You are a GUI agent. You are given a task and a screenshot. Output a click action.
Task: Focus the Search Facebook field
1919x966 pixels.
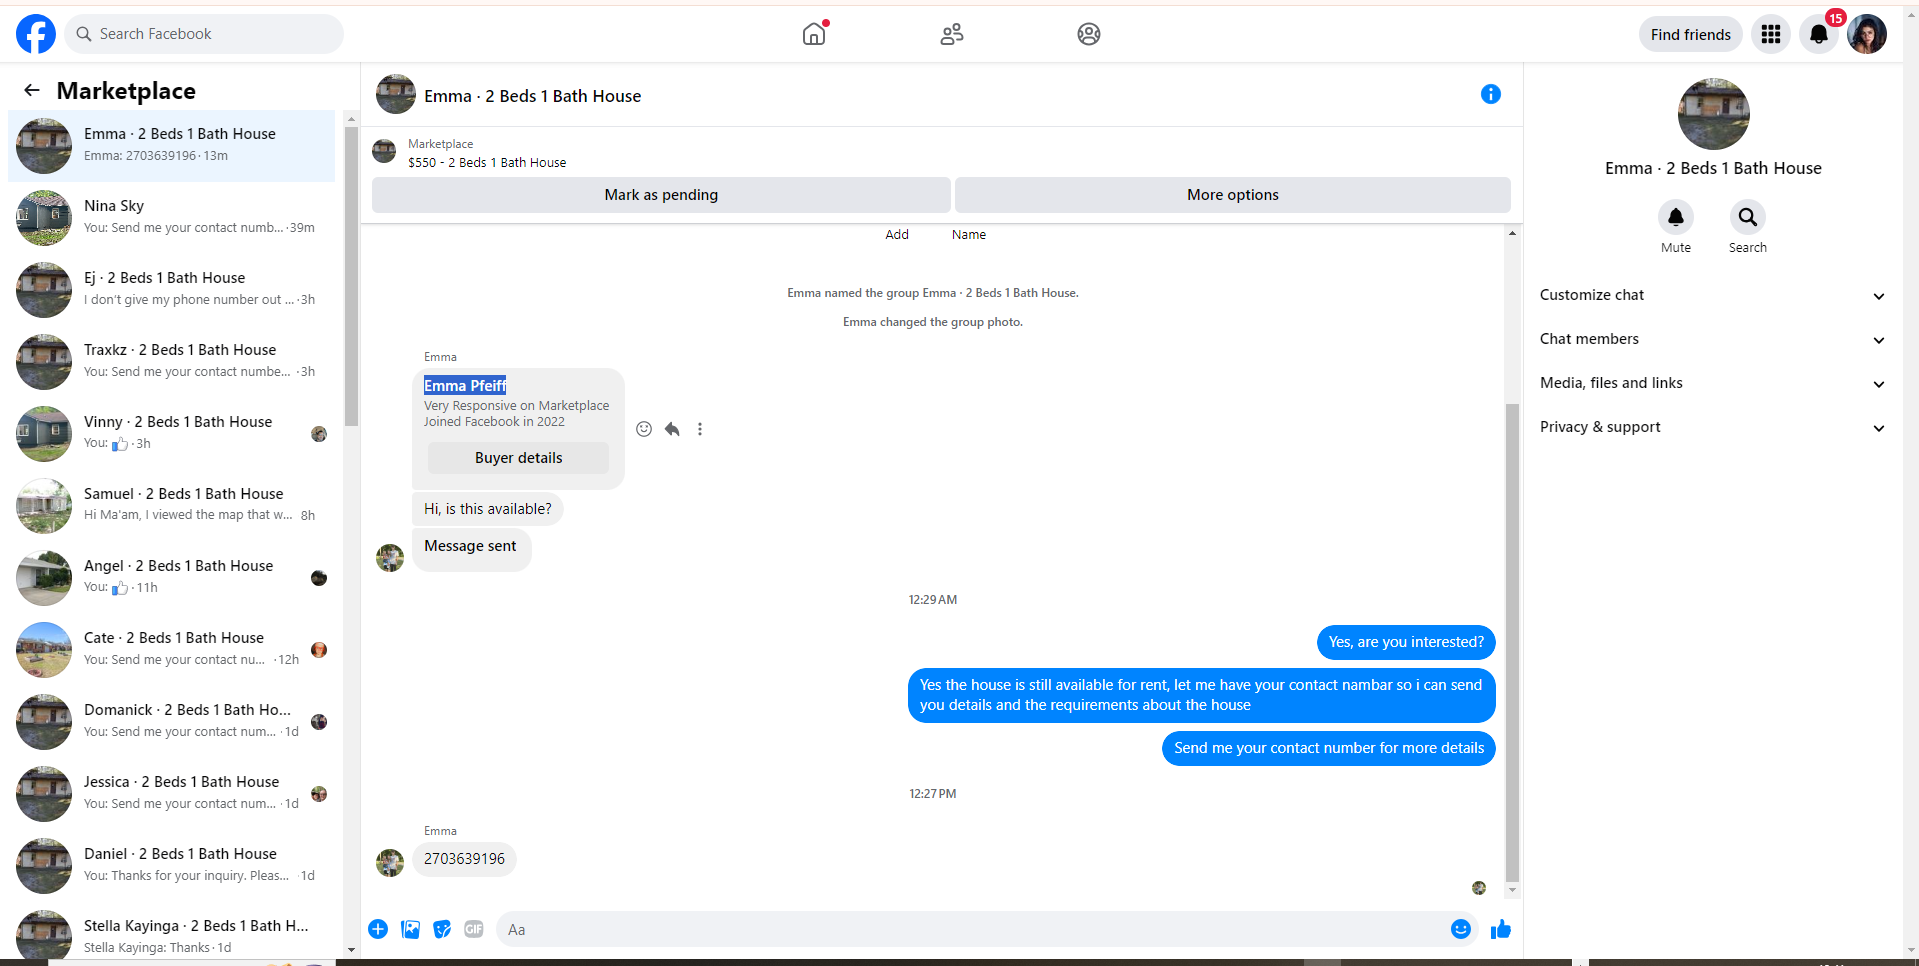click(x=204, y=34)
